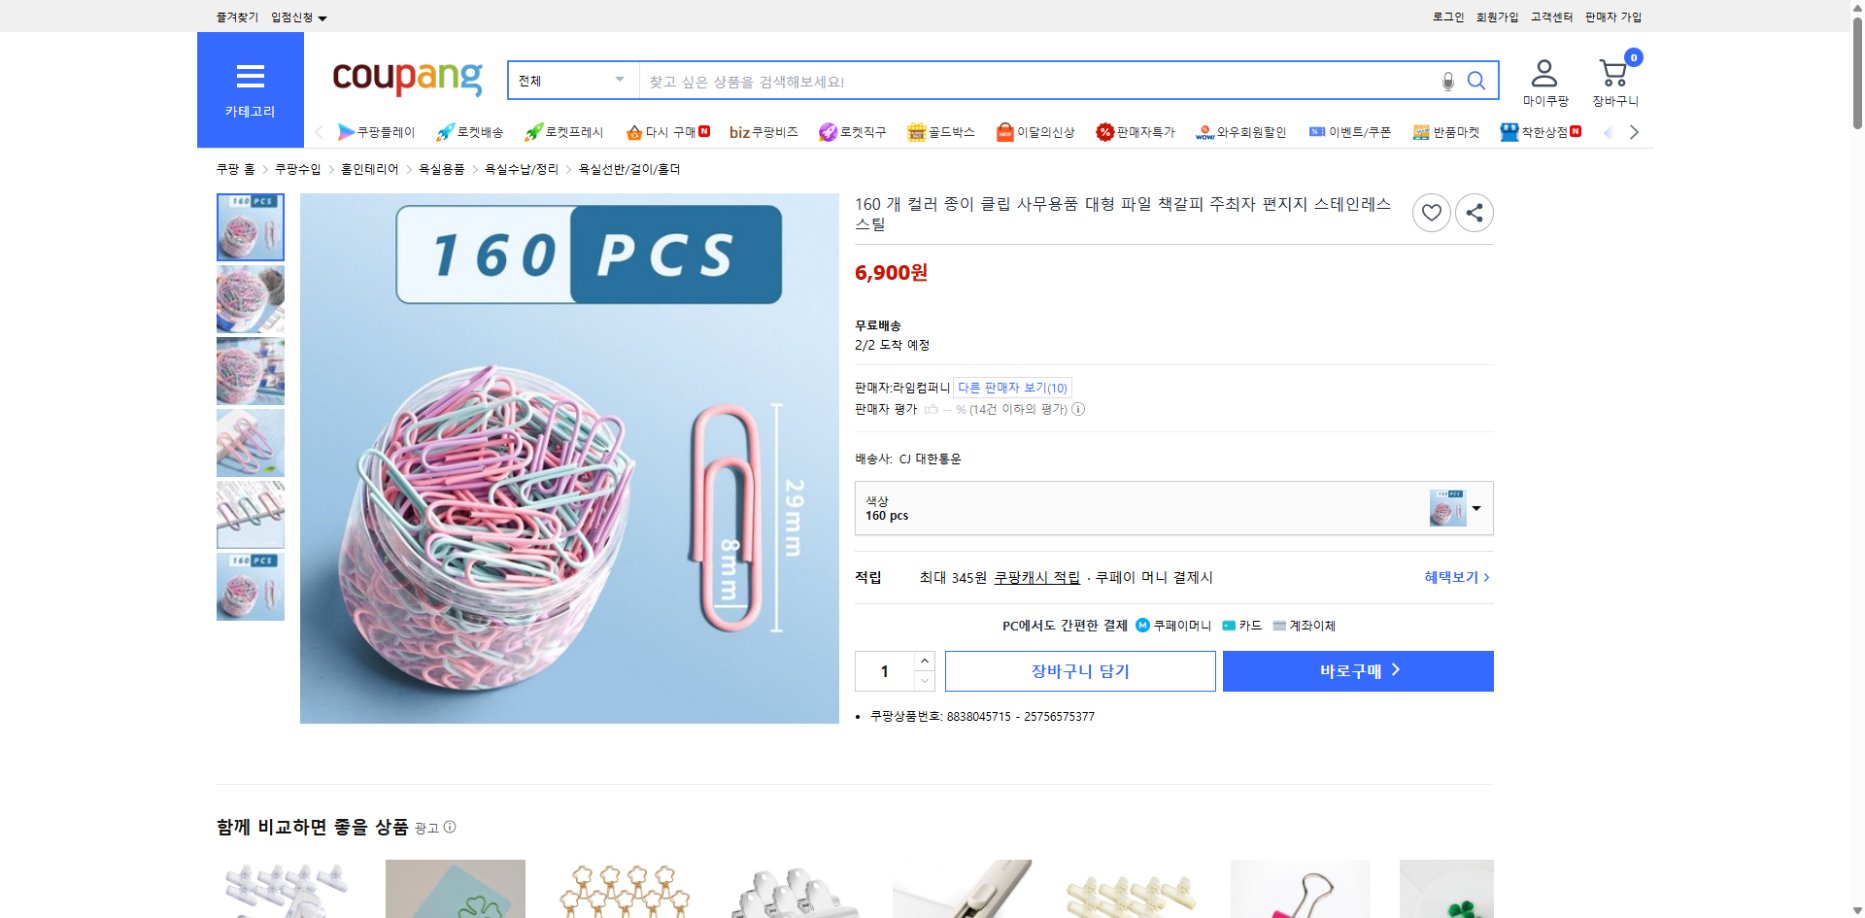The image size is (1865, 918).
Task: Open 마이쿠팡 account icon
Action: 1546,72
